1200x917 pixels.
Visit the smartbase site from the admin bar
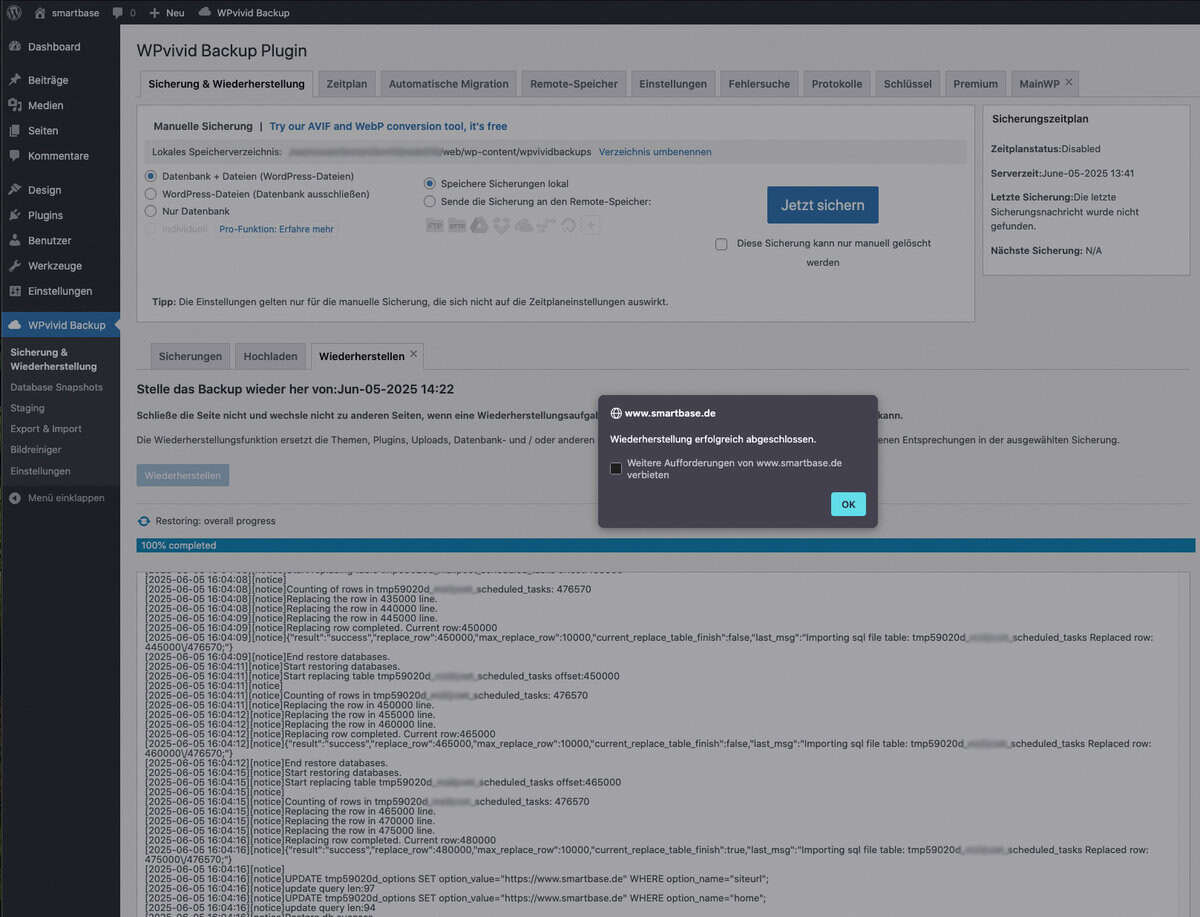click(x=67, y=12)
